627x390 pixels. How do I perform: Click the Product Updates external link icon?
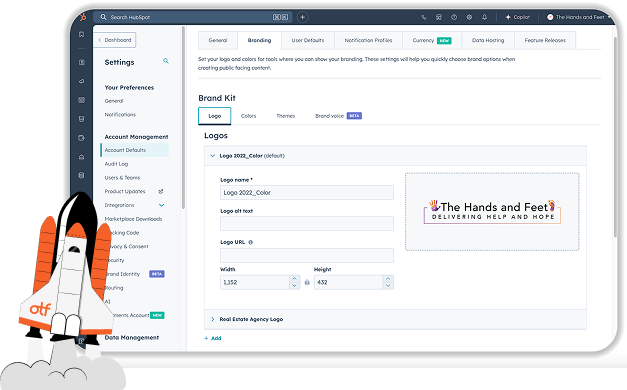coord(161,192)
